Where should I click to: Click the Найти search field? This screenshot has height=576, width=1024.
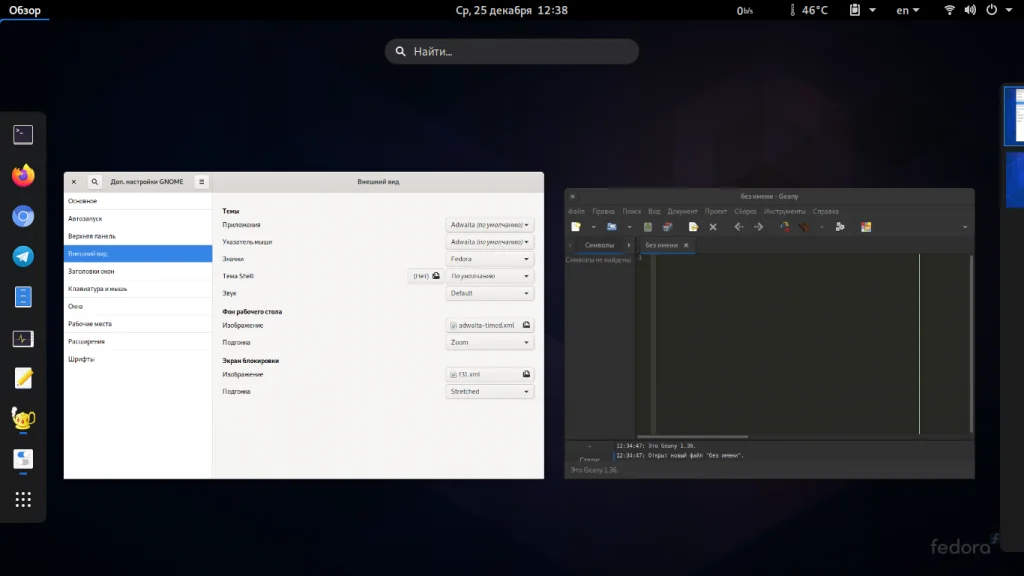coord(512,51)
